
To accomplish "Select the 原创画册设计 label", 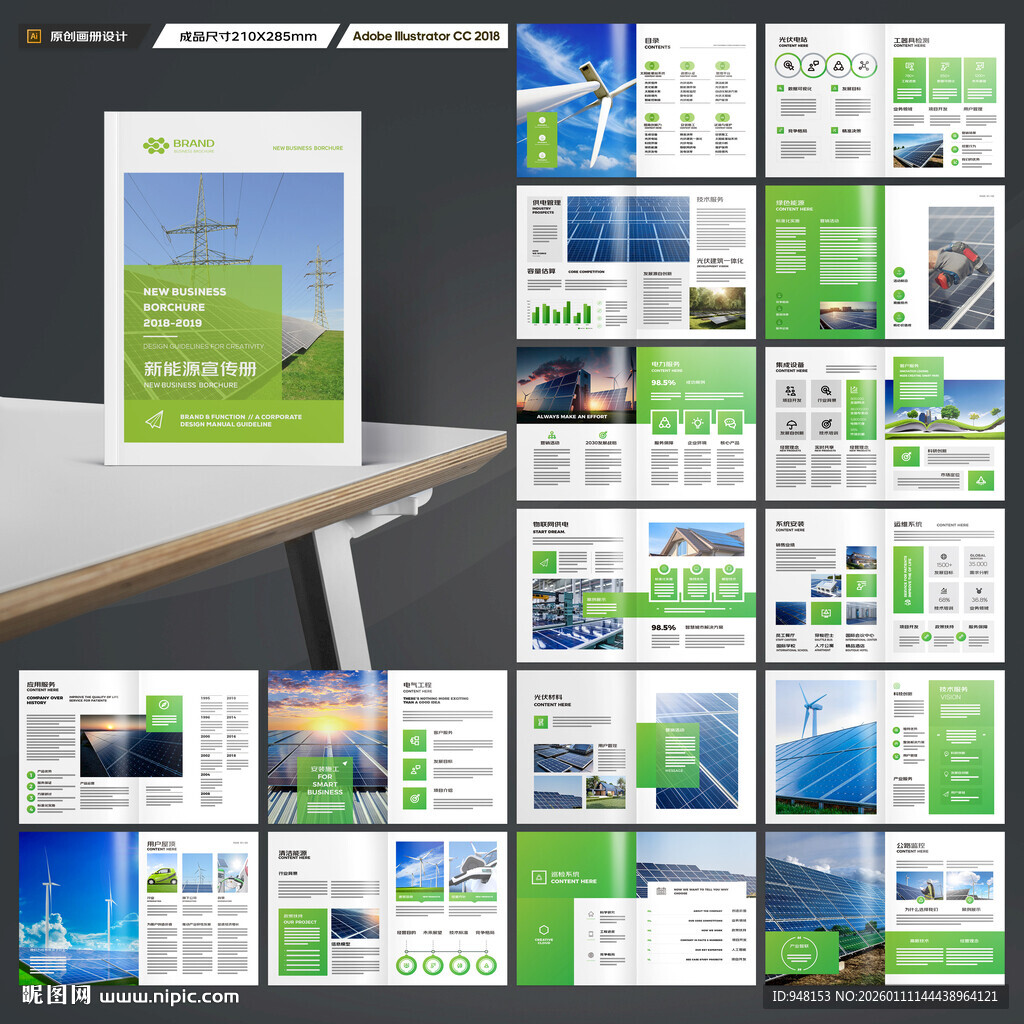I will [89, 37].
